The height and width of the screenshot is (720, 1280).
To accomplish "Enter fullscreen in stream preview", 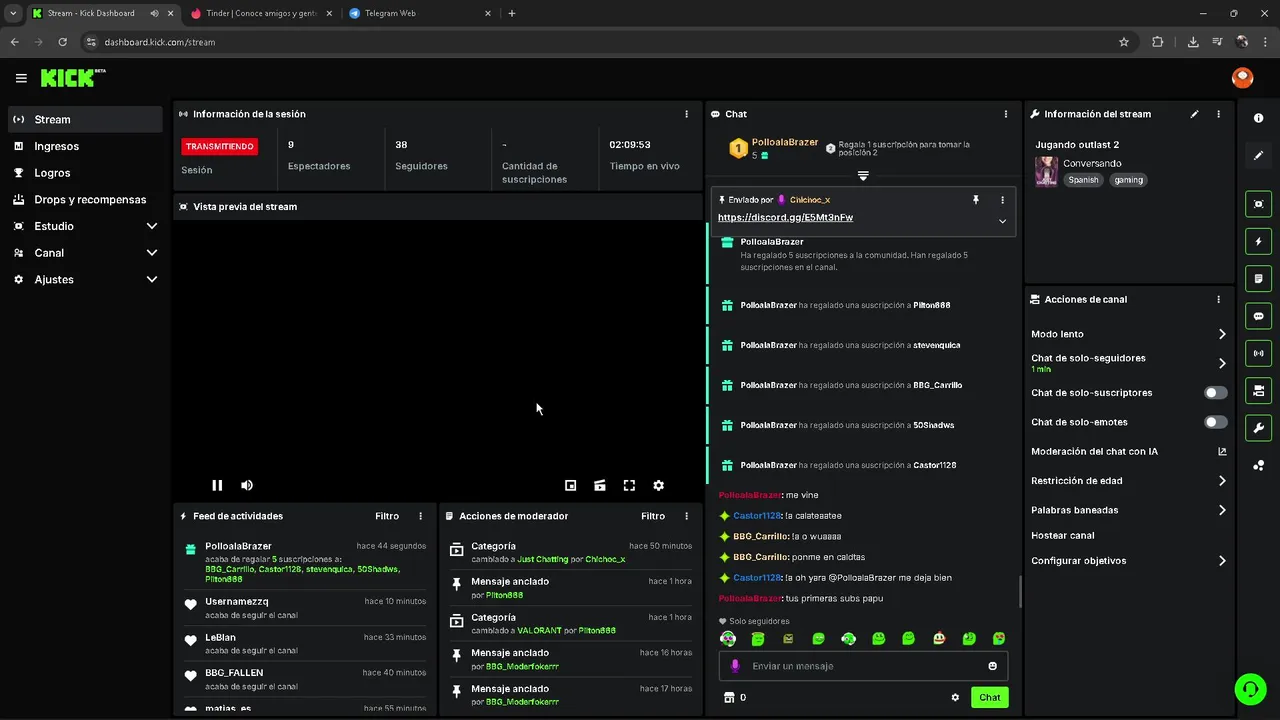I will 629,485.
